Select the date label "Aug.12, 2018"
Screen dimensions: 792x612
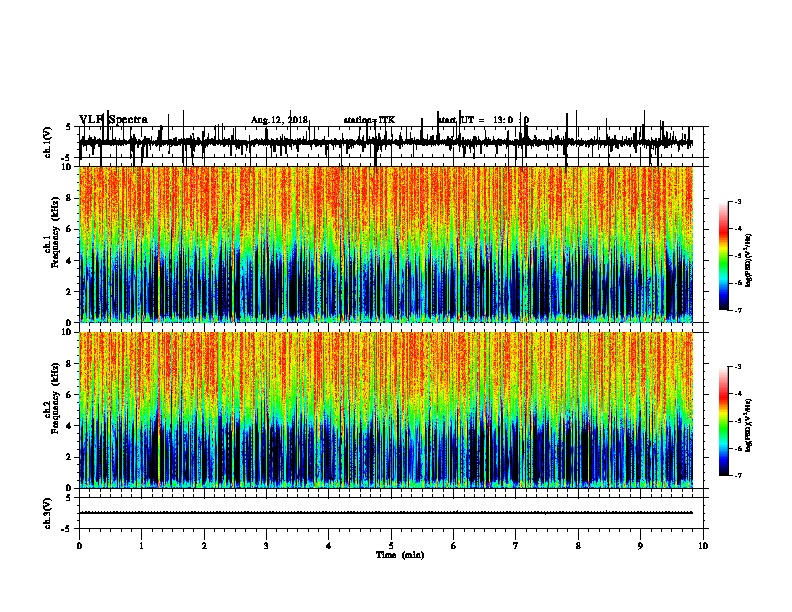tap(279, 120)
